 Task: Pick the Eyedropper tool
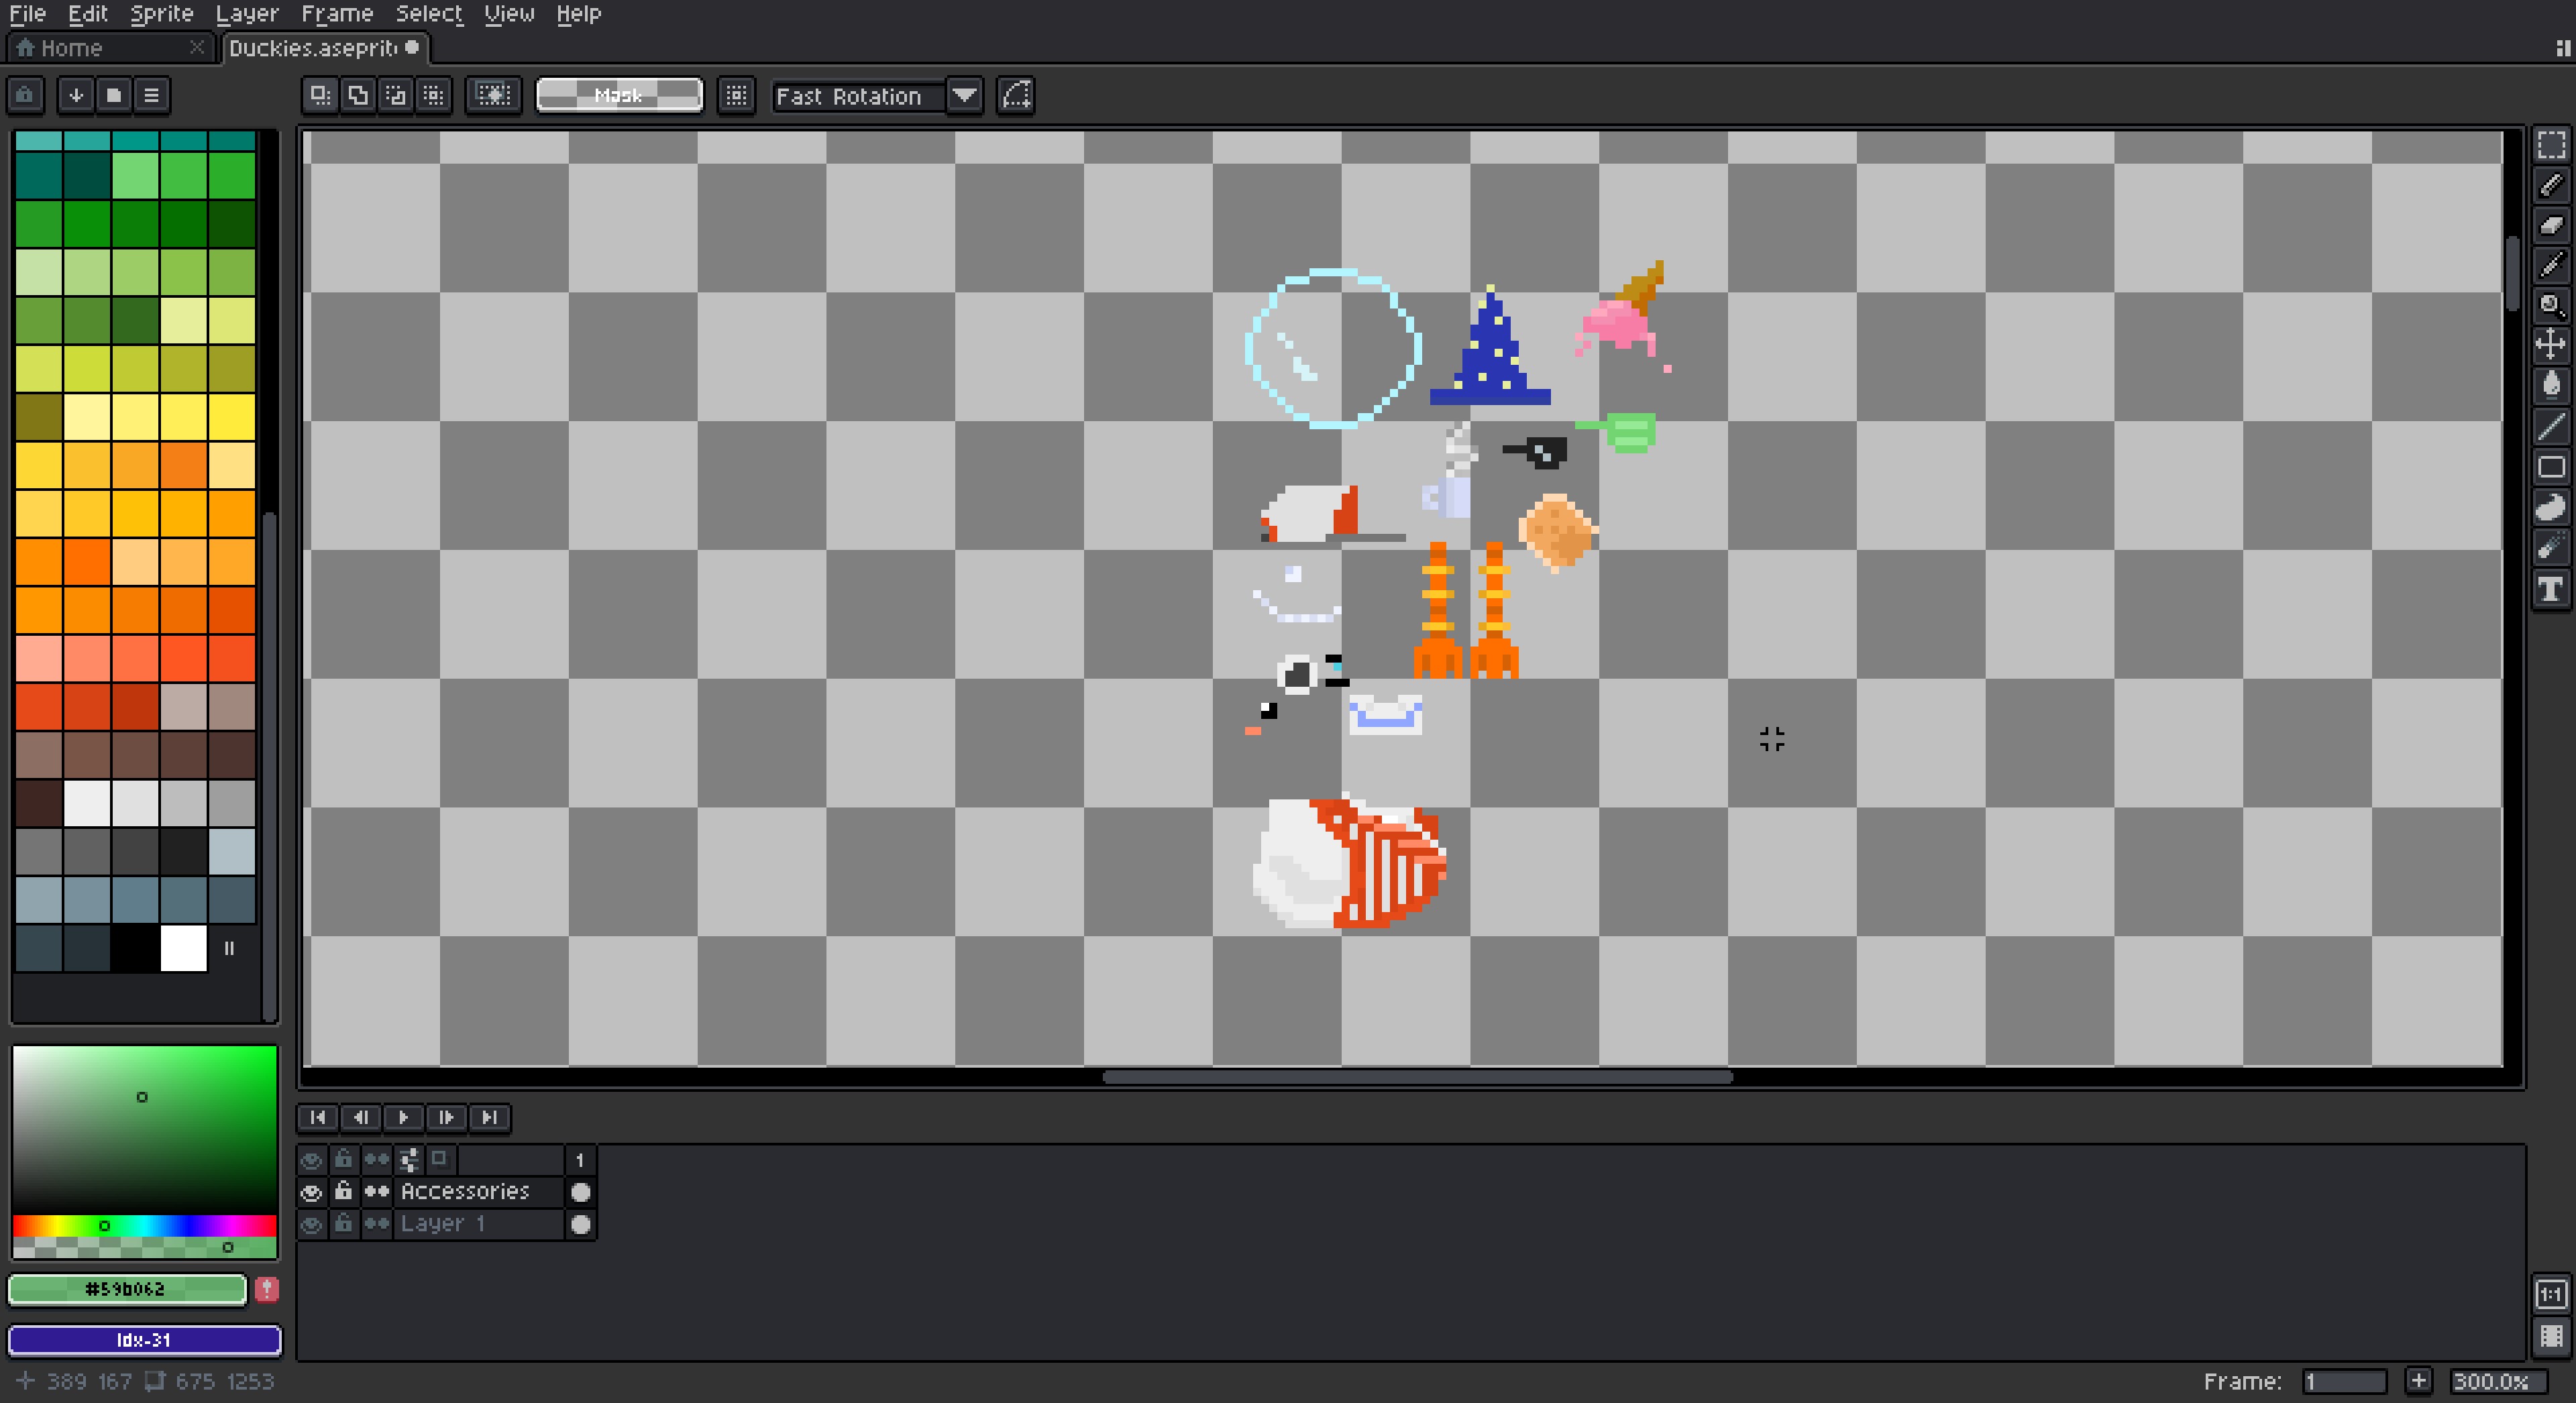[x=2551, y=265]
